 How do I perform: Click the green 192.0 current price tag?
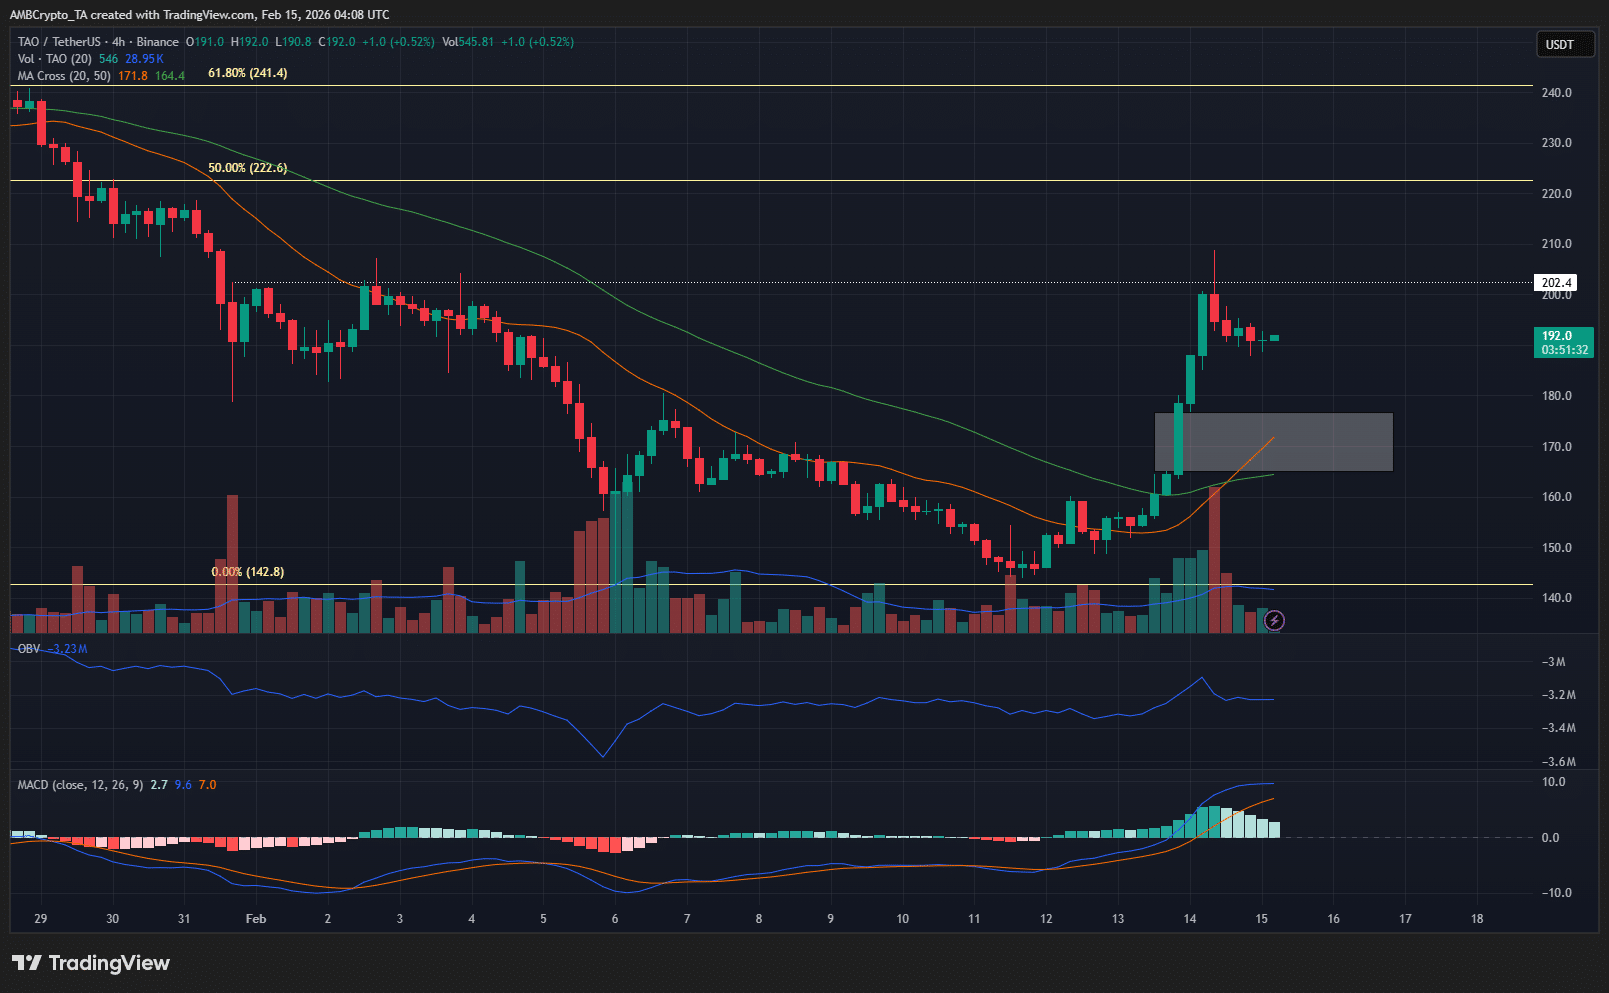pyautogui.click(x=1563, y=343)
